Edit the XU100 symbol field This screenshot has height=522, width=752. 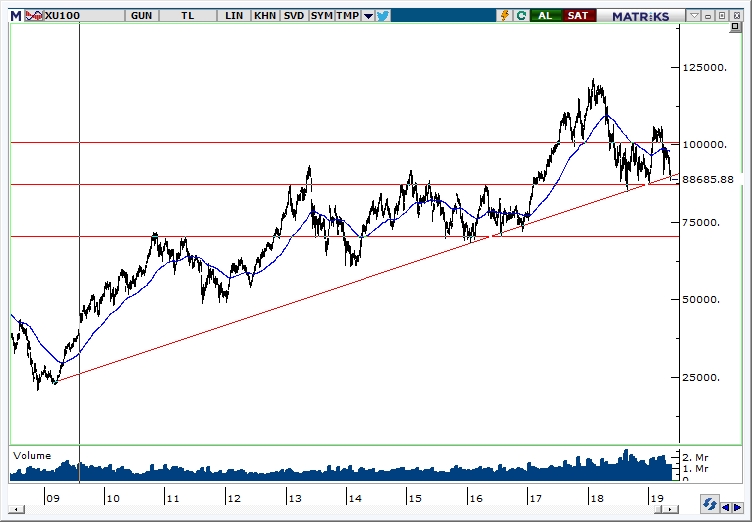point(83,16)
